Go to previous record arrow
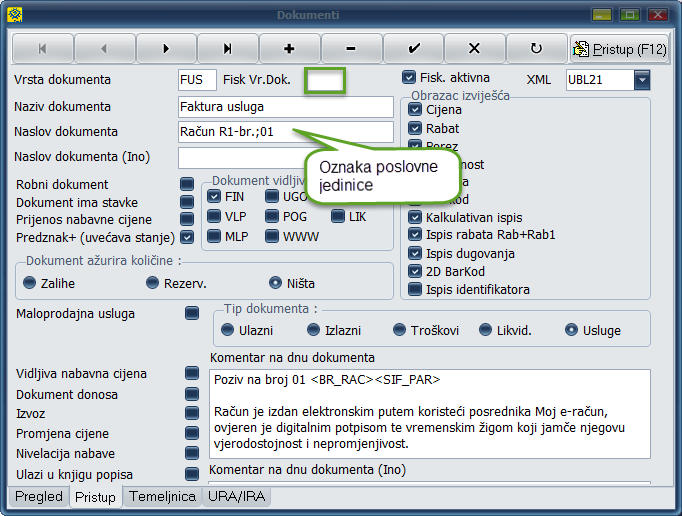Screen dimensions: 682x516 coord(104,48)
